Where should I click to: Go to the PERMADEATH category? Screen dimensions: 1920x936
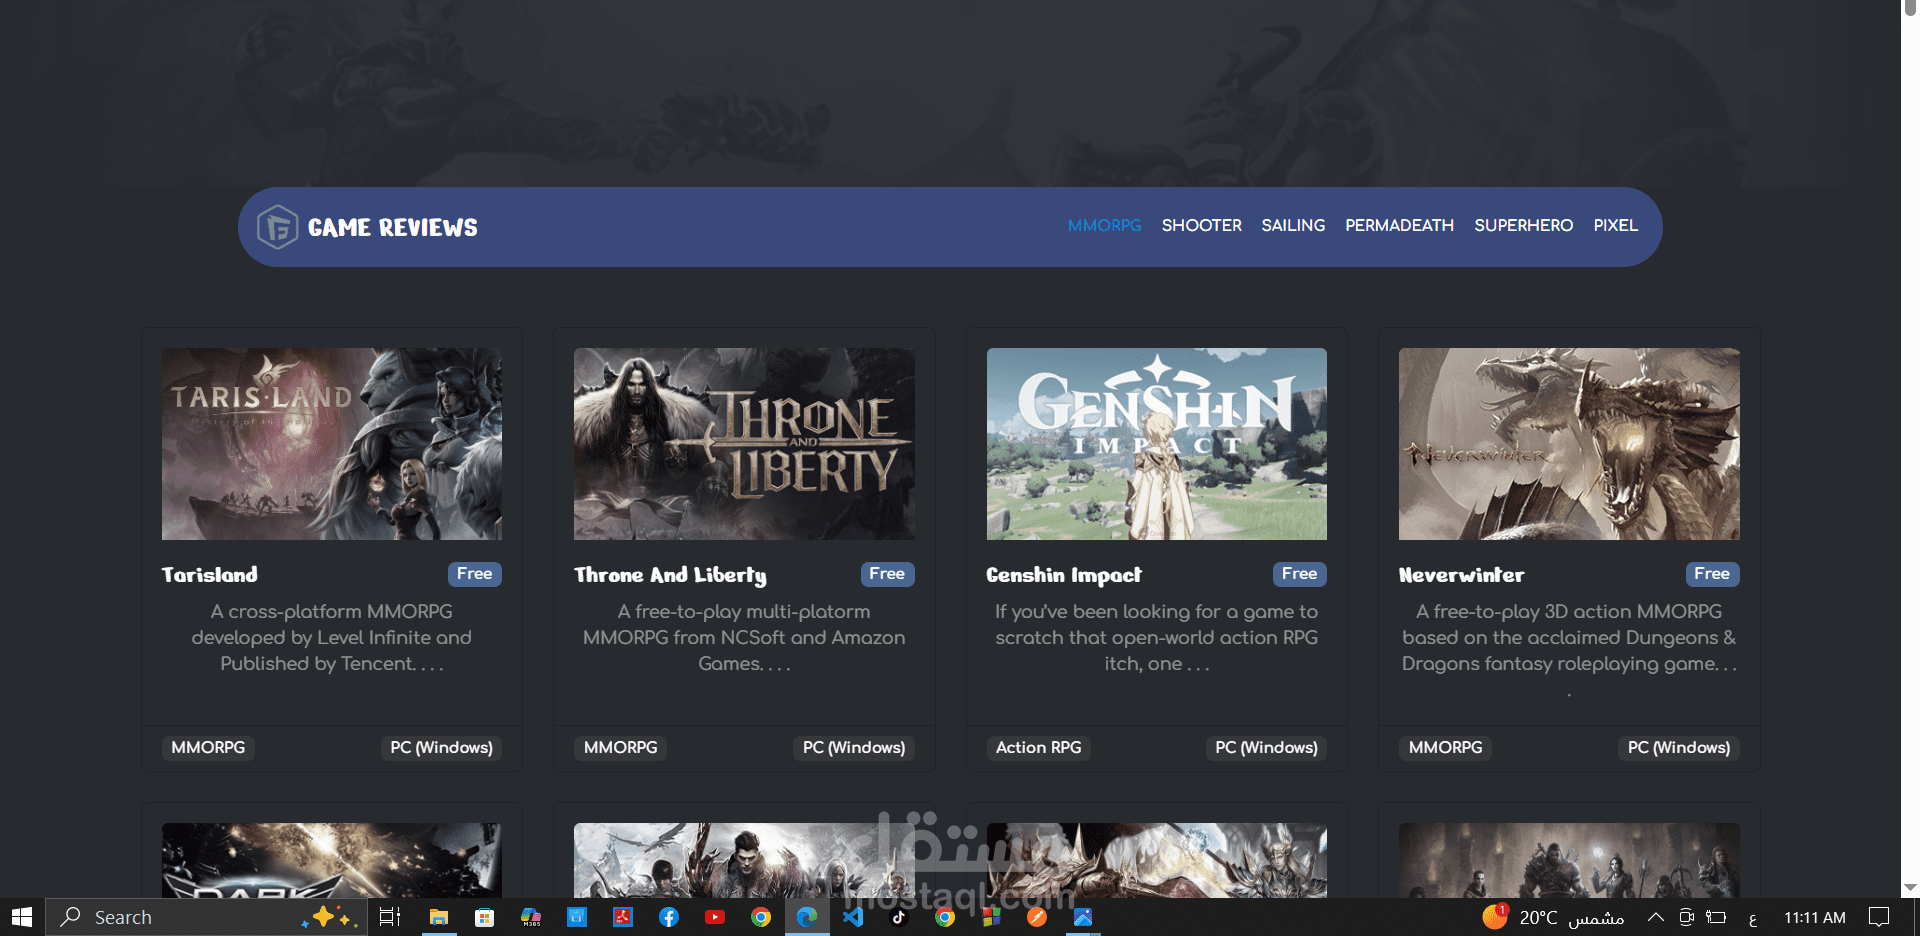1399,226
